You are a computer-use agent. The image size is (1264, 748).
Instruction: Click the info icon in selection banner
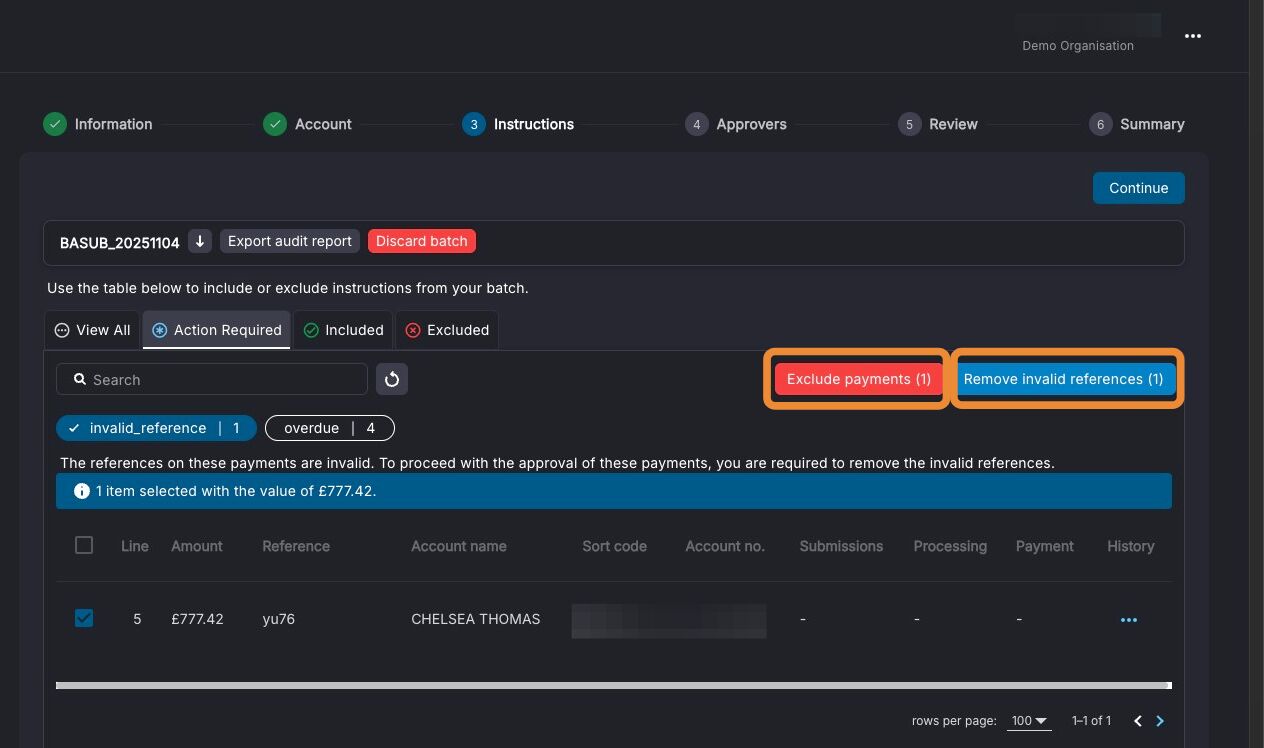tap(82, 491)
